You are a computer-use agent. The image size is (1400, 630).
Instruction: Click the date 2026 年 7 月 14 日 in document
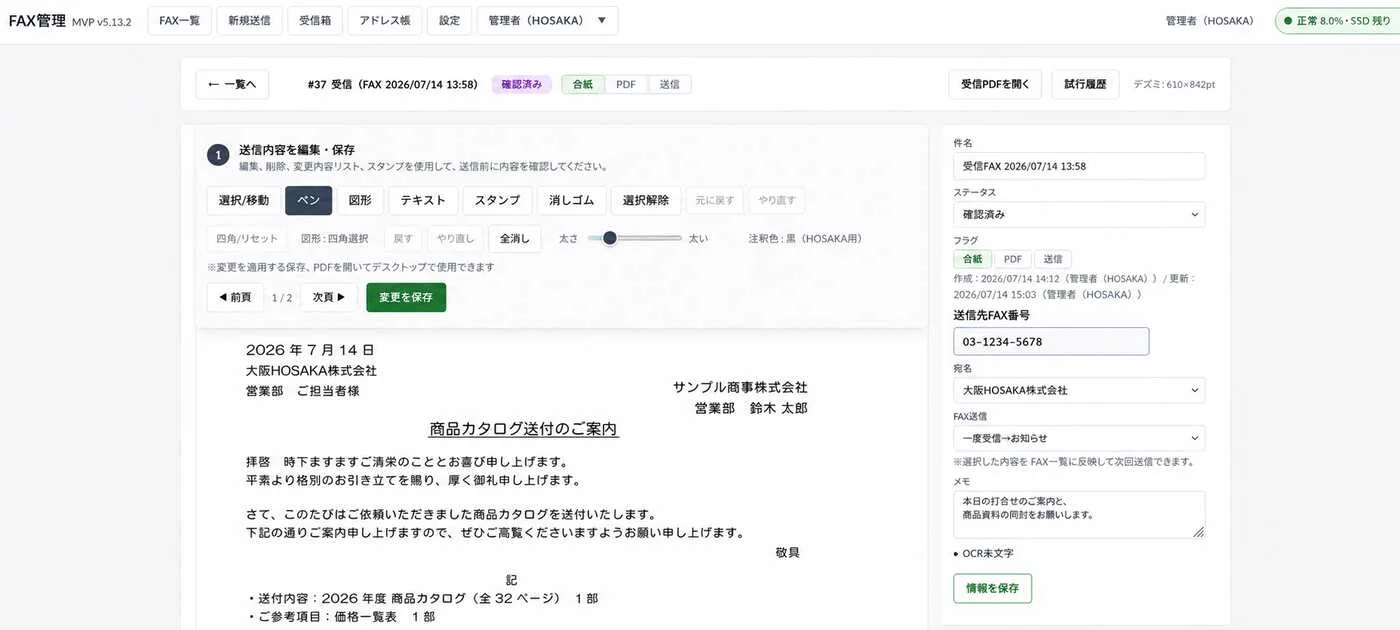310,350
